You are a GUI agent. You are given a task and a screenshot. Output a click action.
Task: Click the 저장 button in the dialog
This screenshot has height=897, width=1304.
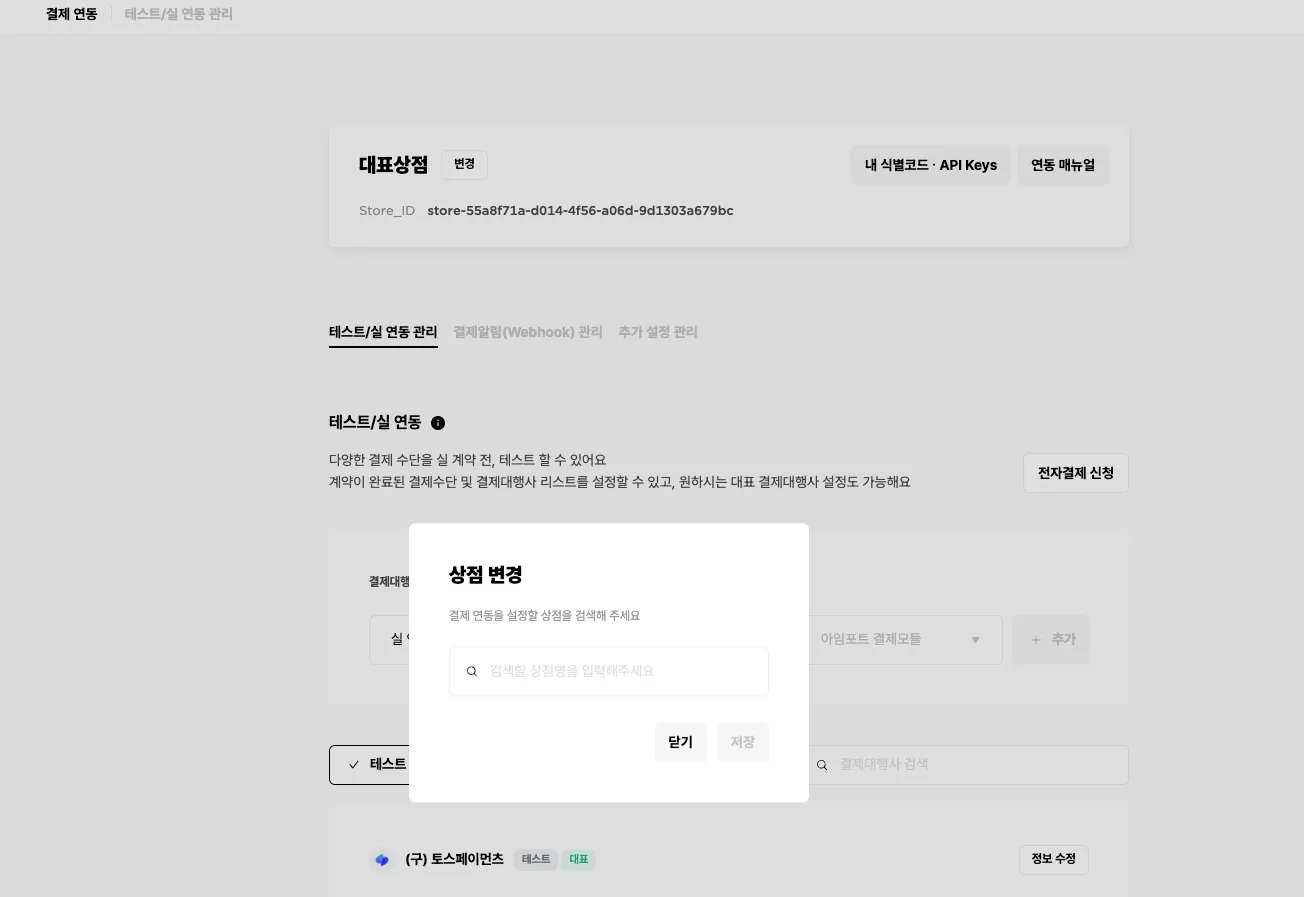742,742
